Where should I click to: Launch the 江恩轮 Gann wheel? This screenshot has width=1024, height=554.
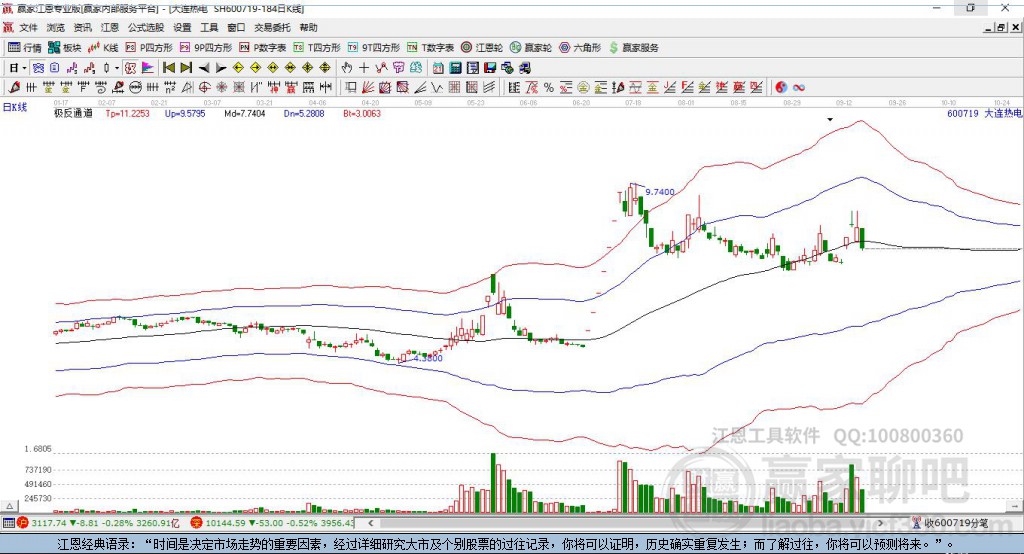click(482, 48)
